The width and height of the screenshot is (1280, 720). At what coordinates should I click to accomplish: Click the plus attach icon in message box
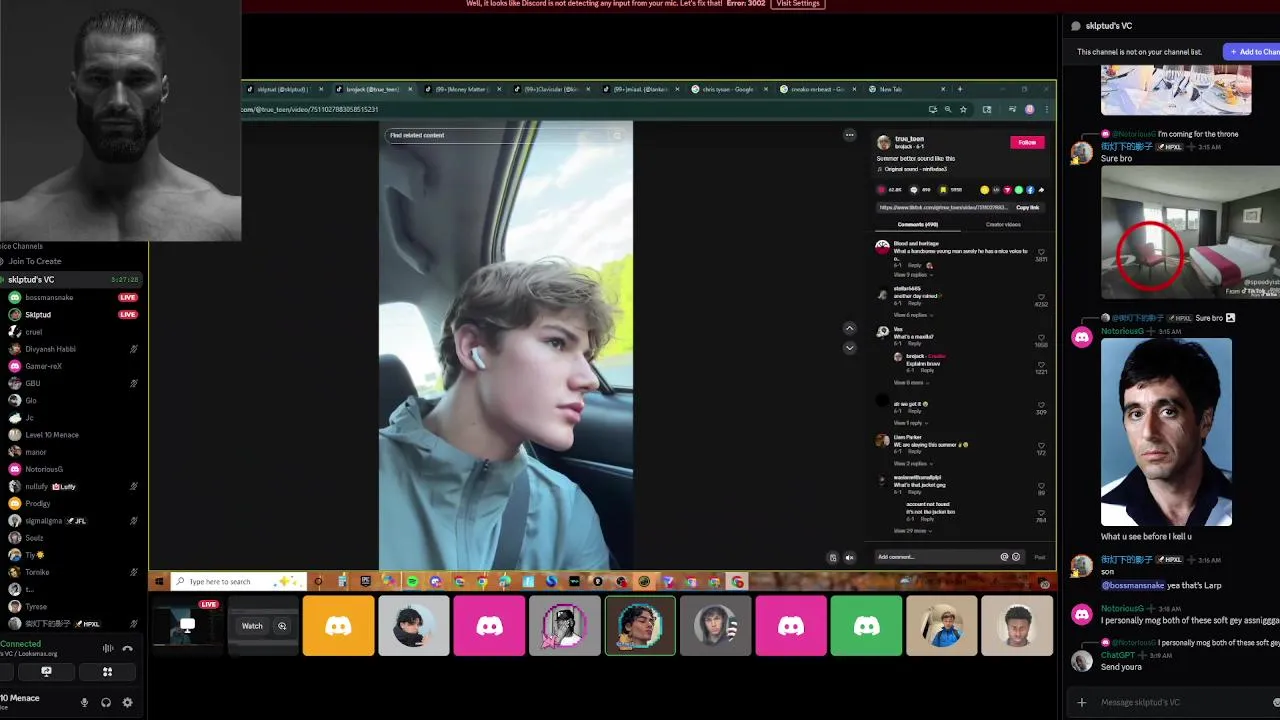[1081, 702]
